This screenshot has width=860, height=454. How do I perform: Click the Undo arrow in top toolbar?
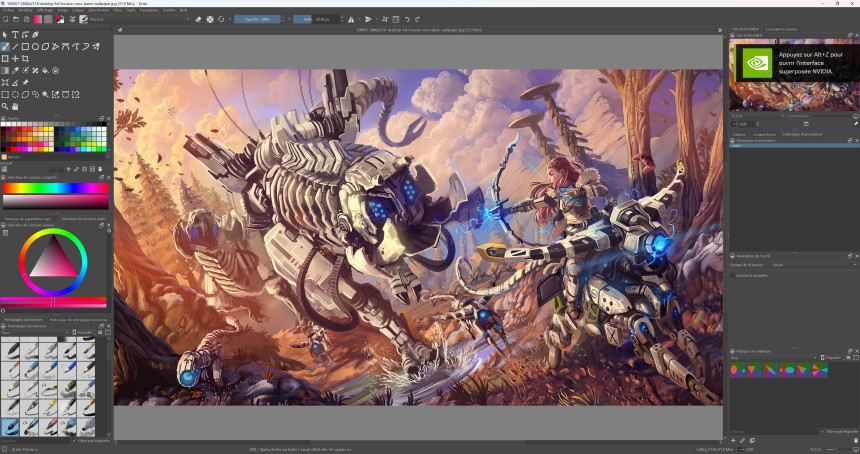pyautogui.click(x=407, y=19)
